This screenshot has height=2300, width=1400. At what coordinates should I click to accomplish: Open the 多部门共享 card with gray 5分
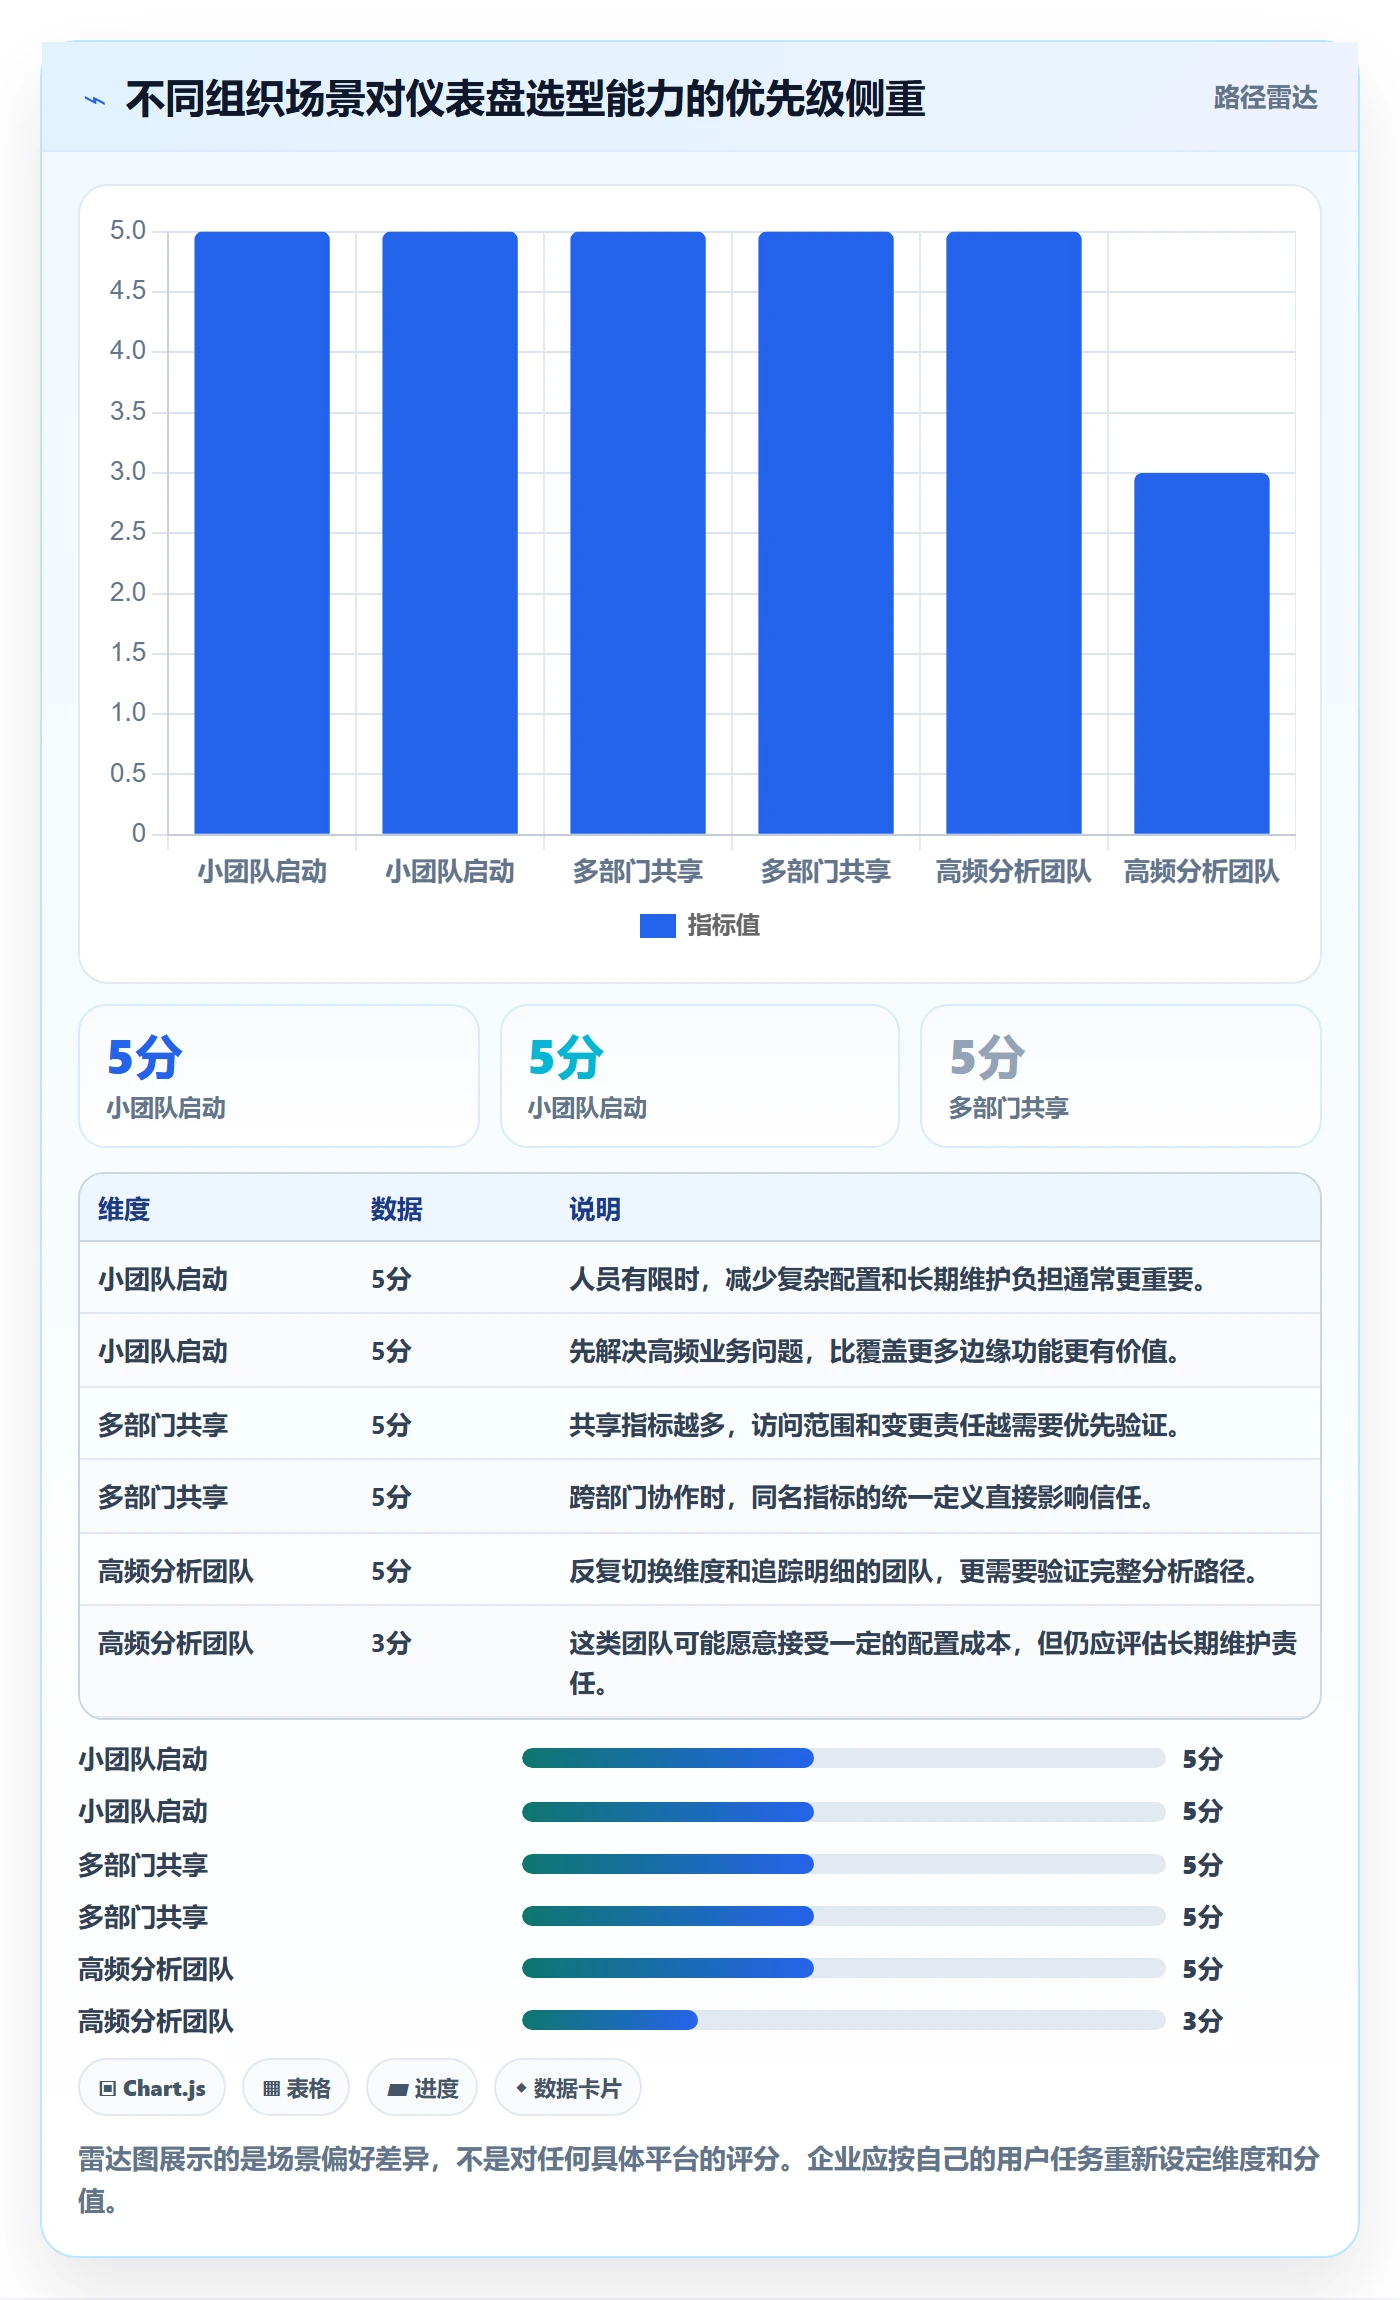[x=1121, y=1076]
